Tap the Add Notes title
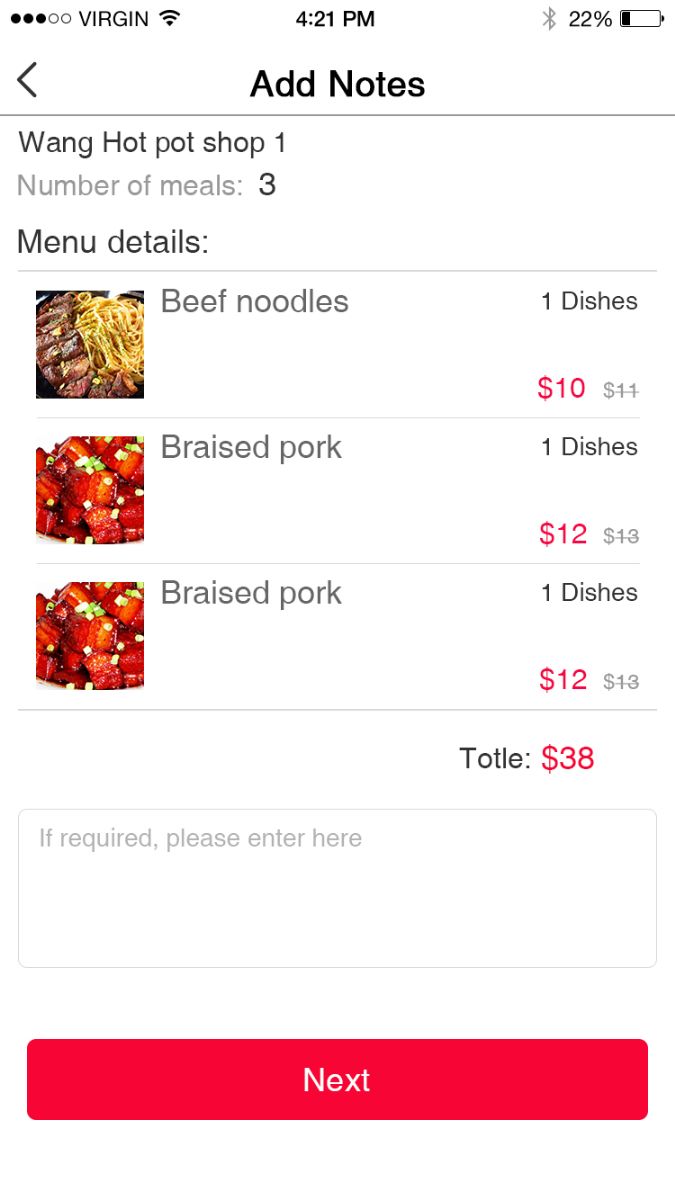The height and width of the screenshot is (1200, 675). tap(337, 84)
